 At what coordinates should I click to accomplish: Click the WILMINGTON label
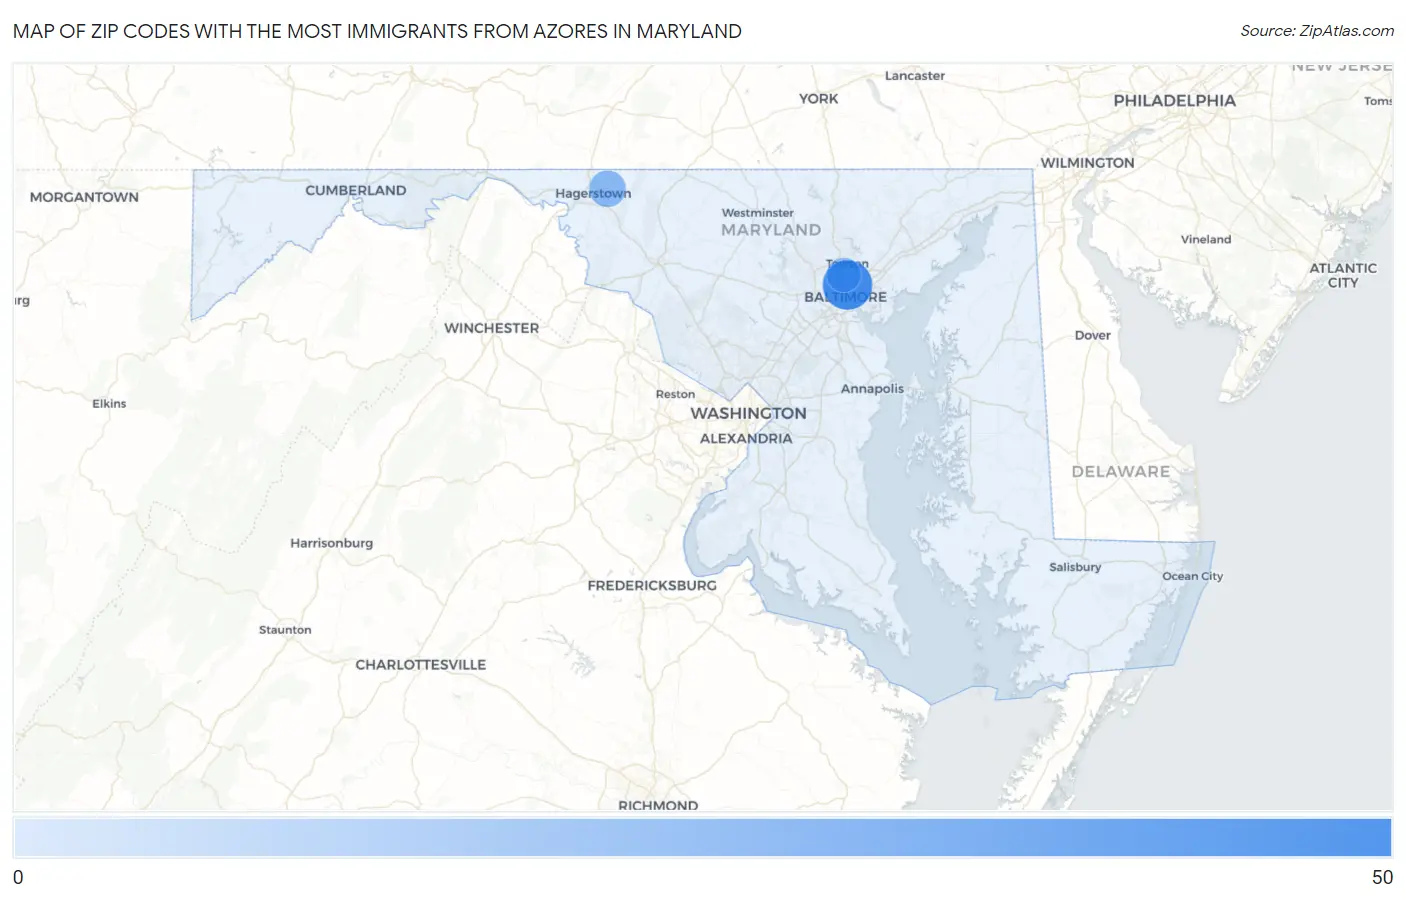(1087, 162)
